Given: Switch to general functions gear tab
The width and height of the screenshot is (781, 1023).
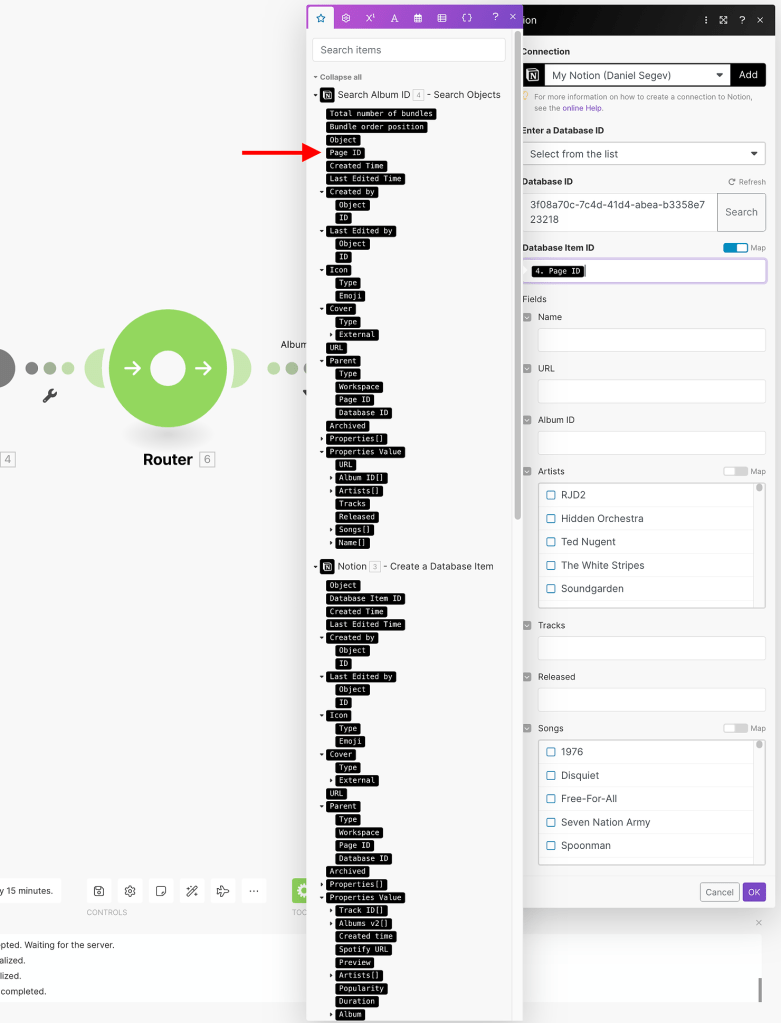Looking at the screenshot, I should pos(346,18).
